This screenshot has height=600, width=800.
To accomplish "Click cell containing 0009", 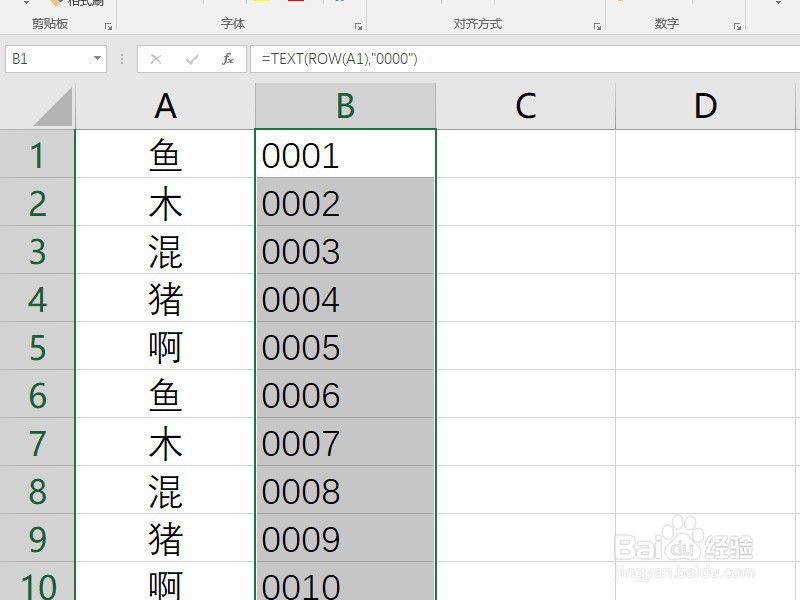I will [x=345, y=538].
